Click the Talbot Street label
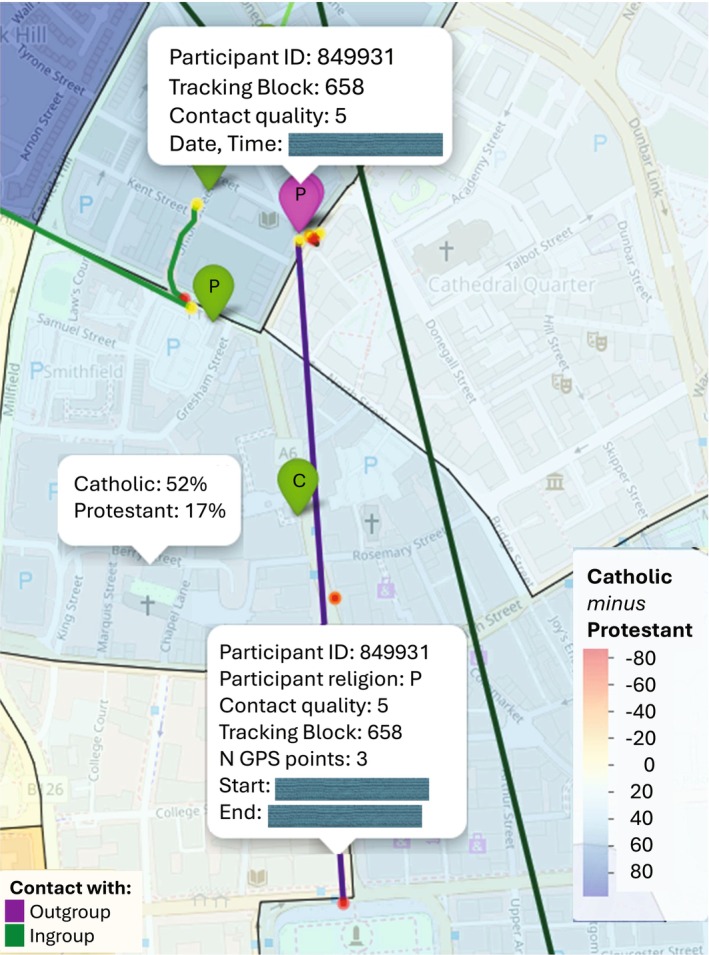The image size is (709, 955). point(540,248)
